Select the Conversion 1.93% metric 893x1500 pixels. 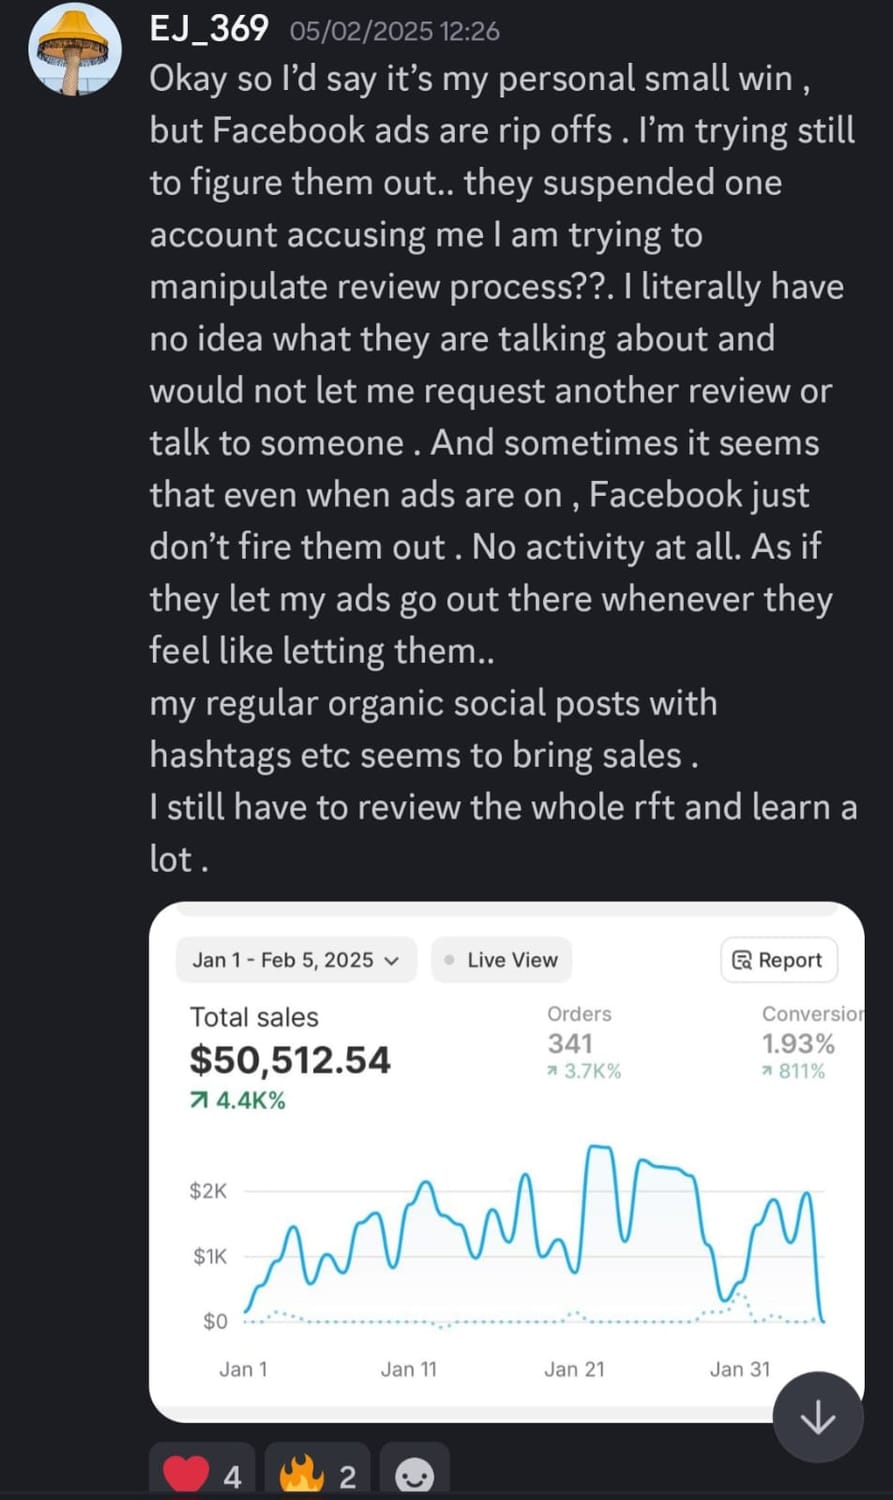pos(798,1043)
